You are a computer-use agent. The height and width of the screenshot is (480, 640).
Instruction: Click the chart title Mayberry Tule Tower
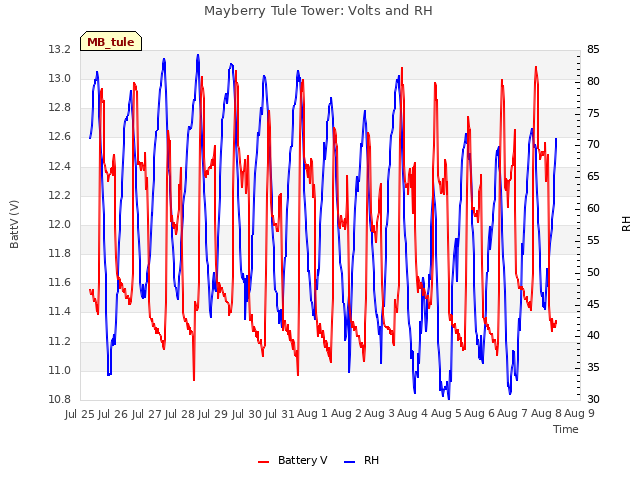click(x=318, y=11)
